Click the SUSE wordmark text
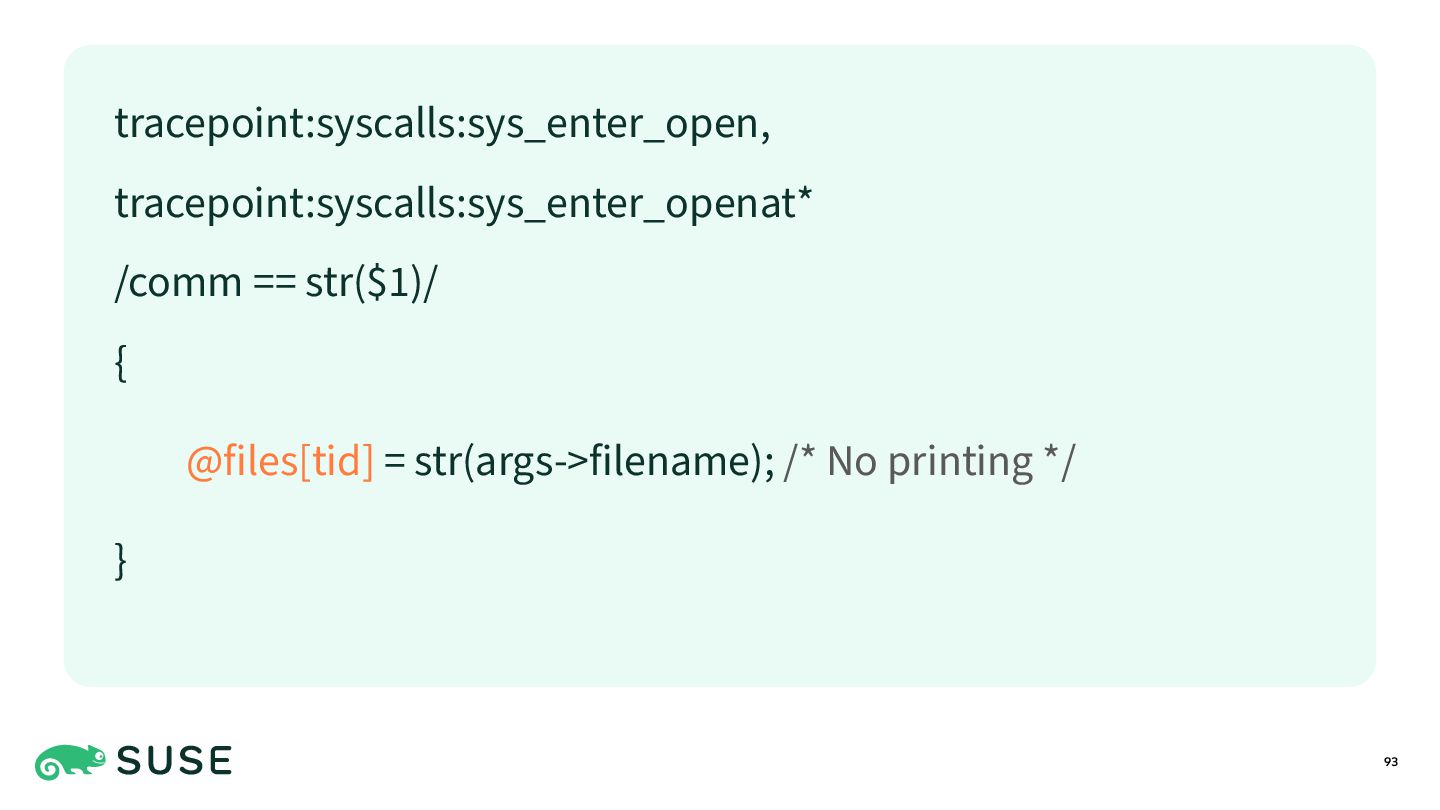 (x=175, y=762)
